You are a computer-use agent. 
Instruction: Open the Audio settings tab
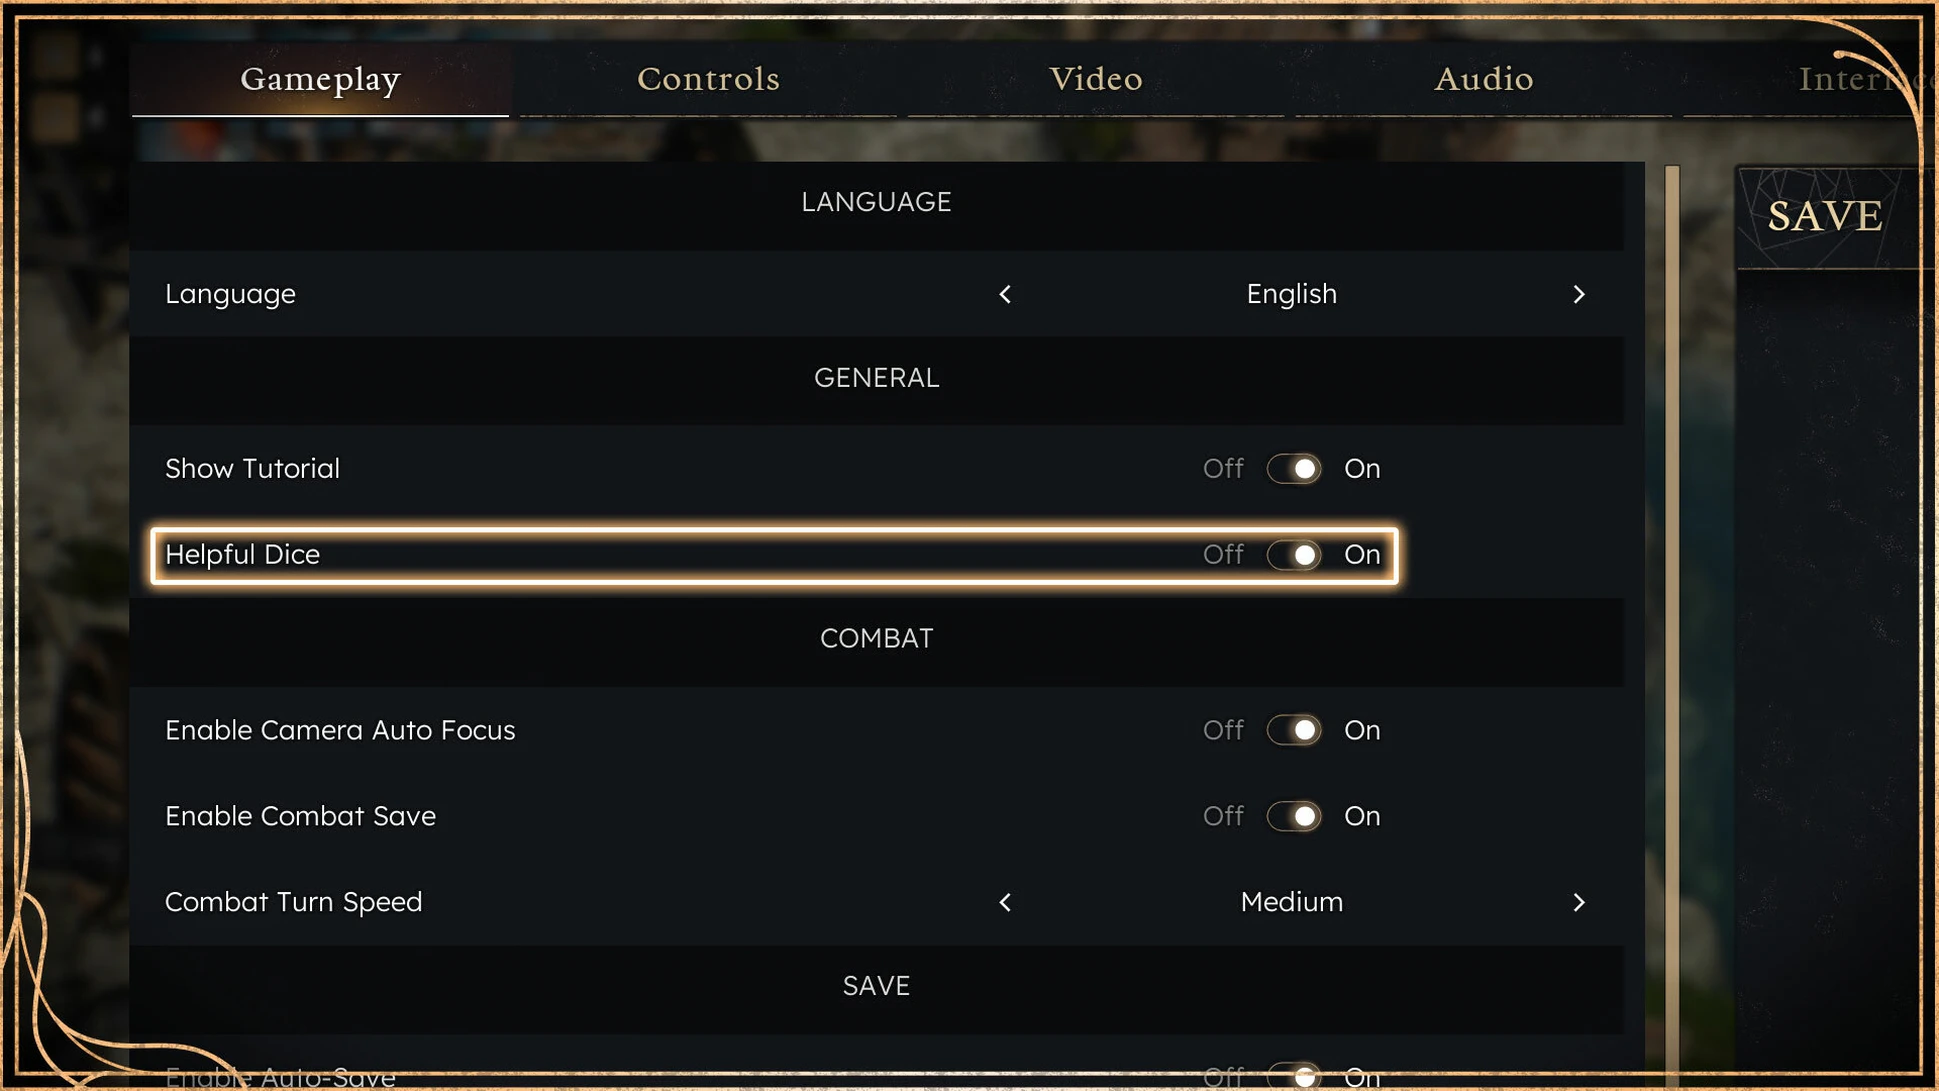point(1483,79)
